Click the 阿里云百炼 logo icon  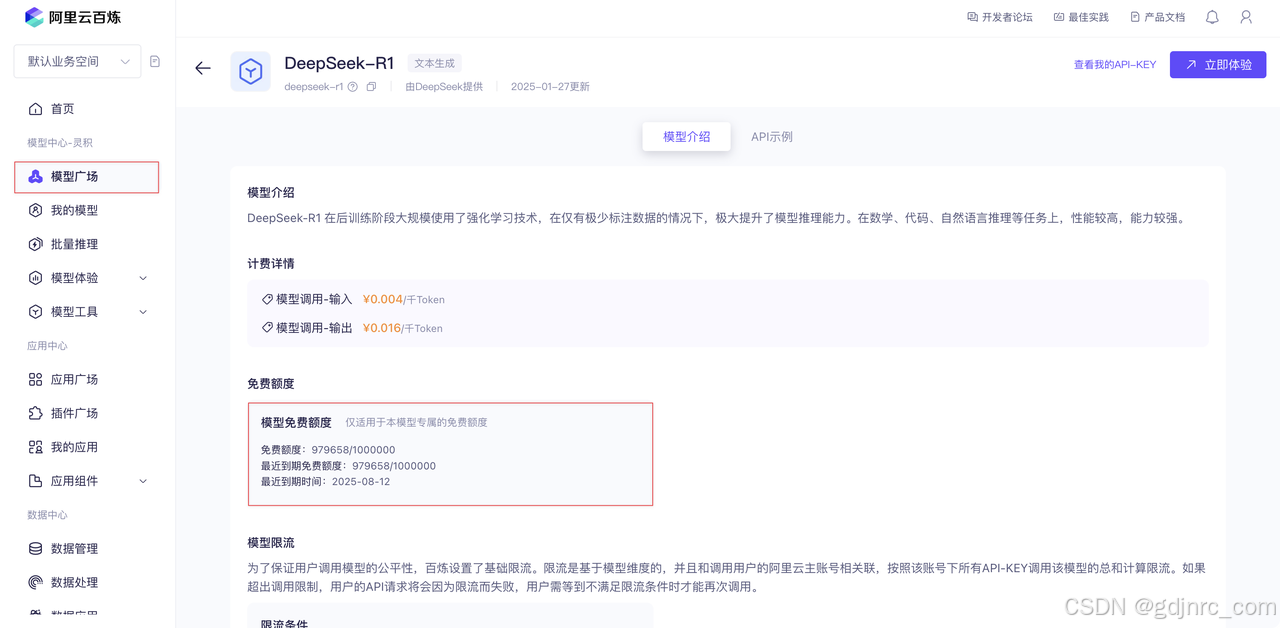tap(34, 16)
